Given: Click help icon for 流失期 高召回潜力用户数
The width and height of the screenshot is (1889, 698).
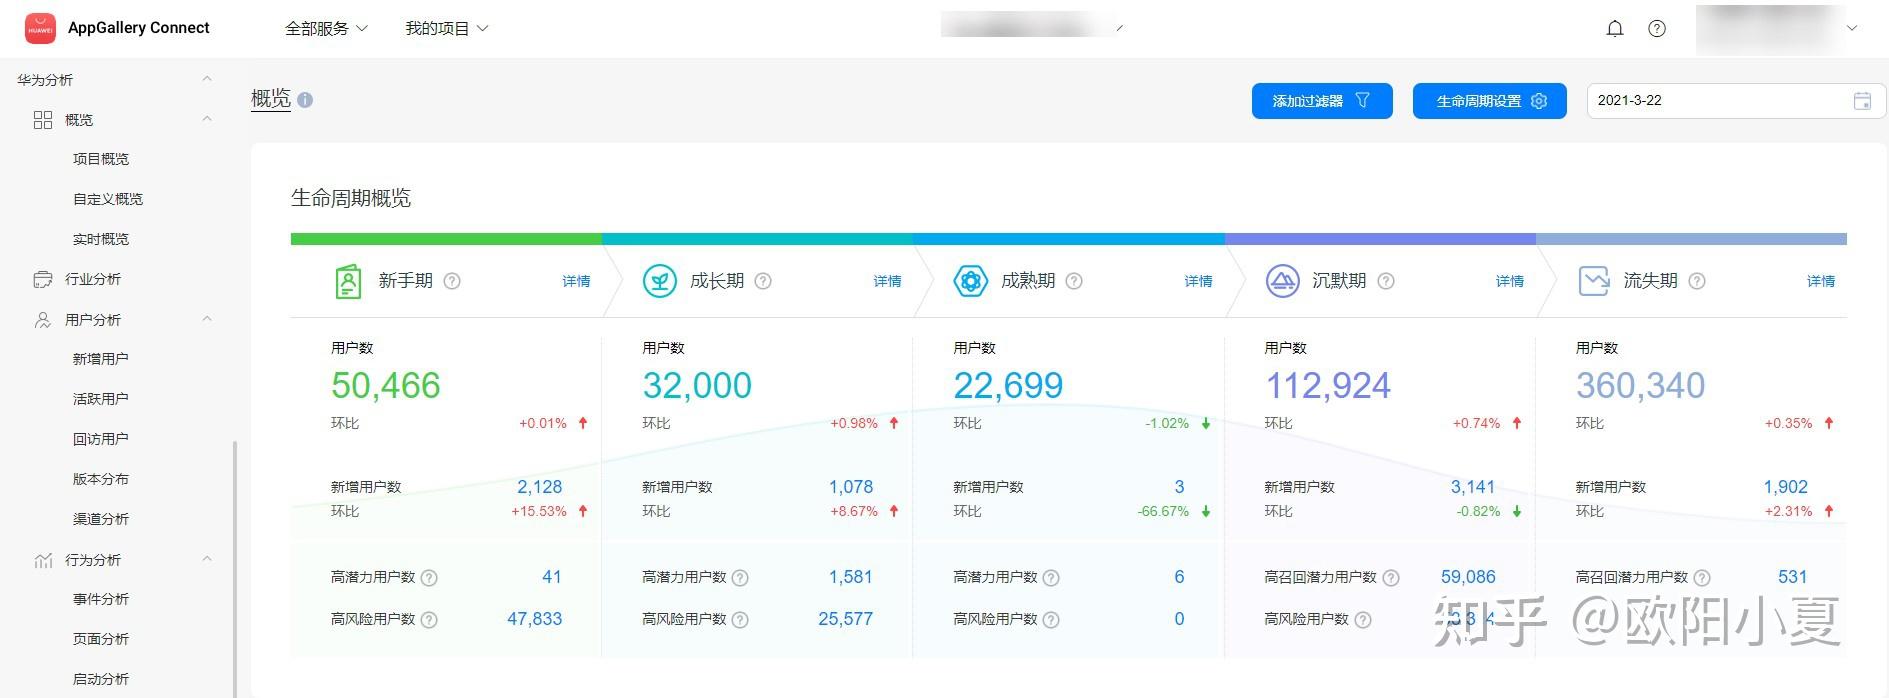Looking at the screenshot, I should (x=1702, y=578).
